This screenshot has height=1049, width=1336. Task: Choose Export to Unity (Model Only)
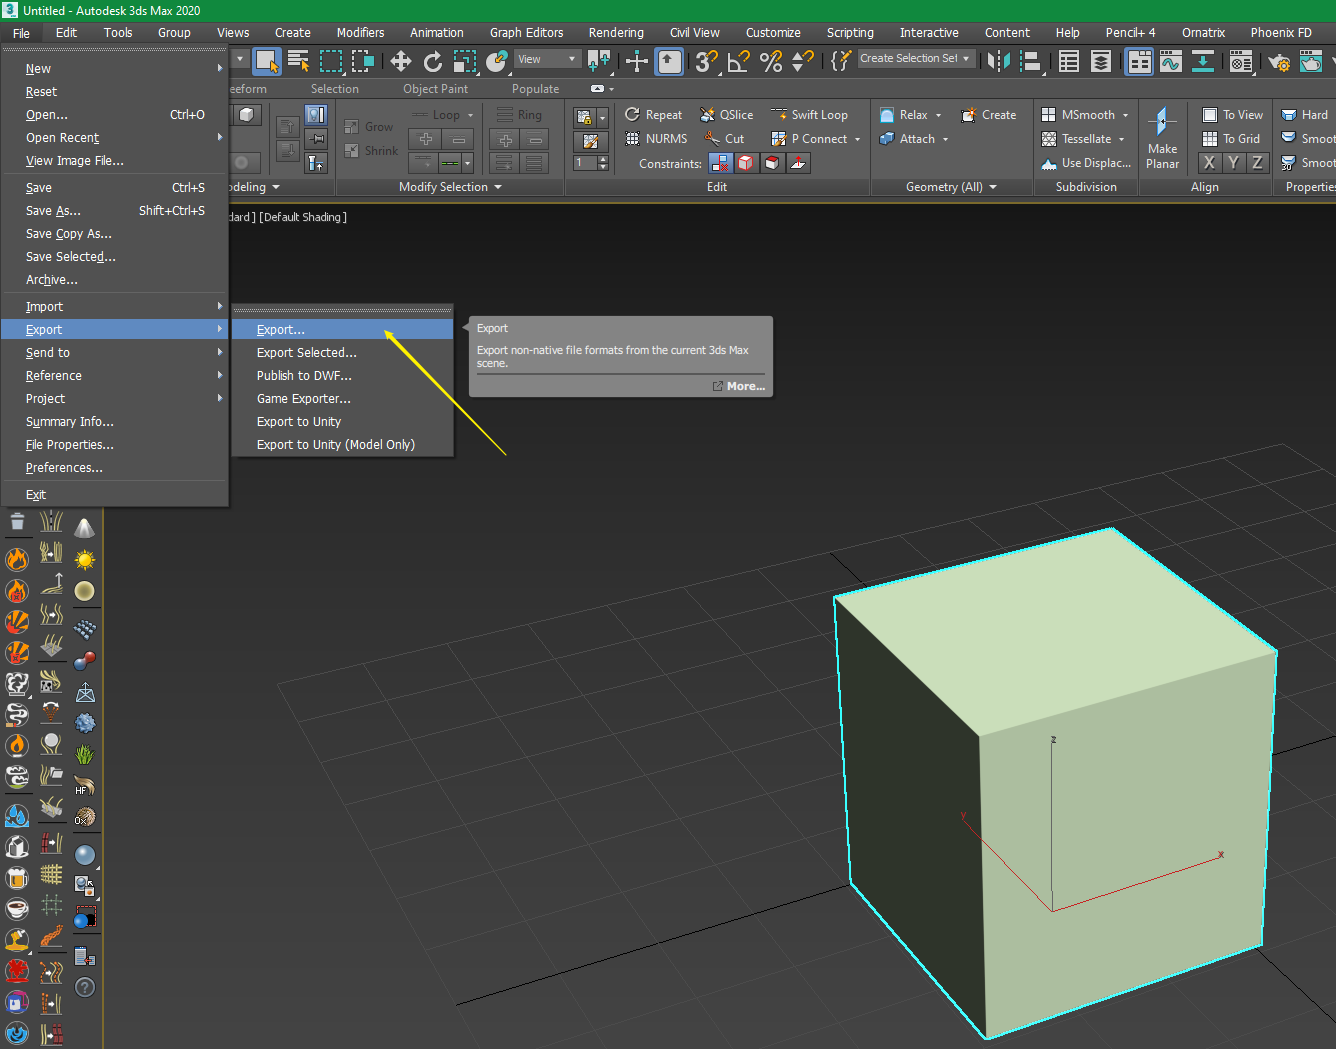pos(342,444)
